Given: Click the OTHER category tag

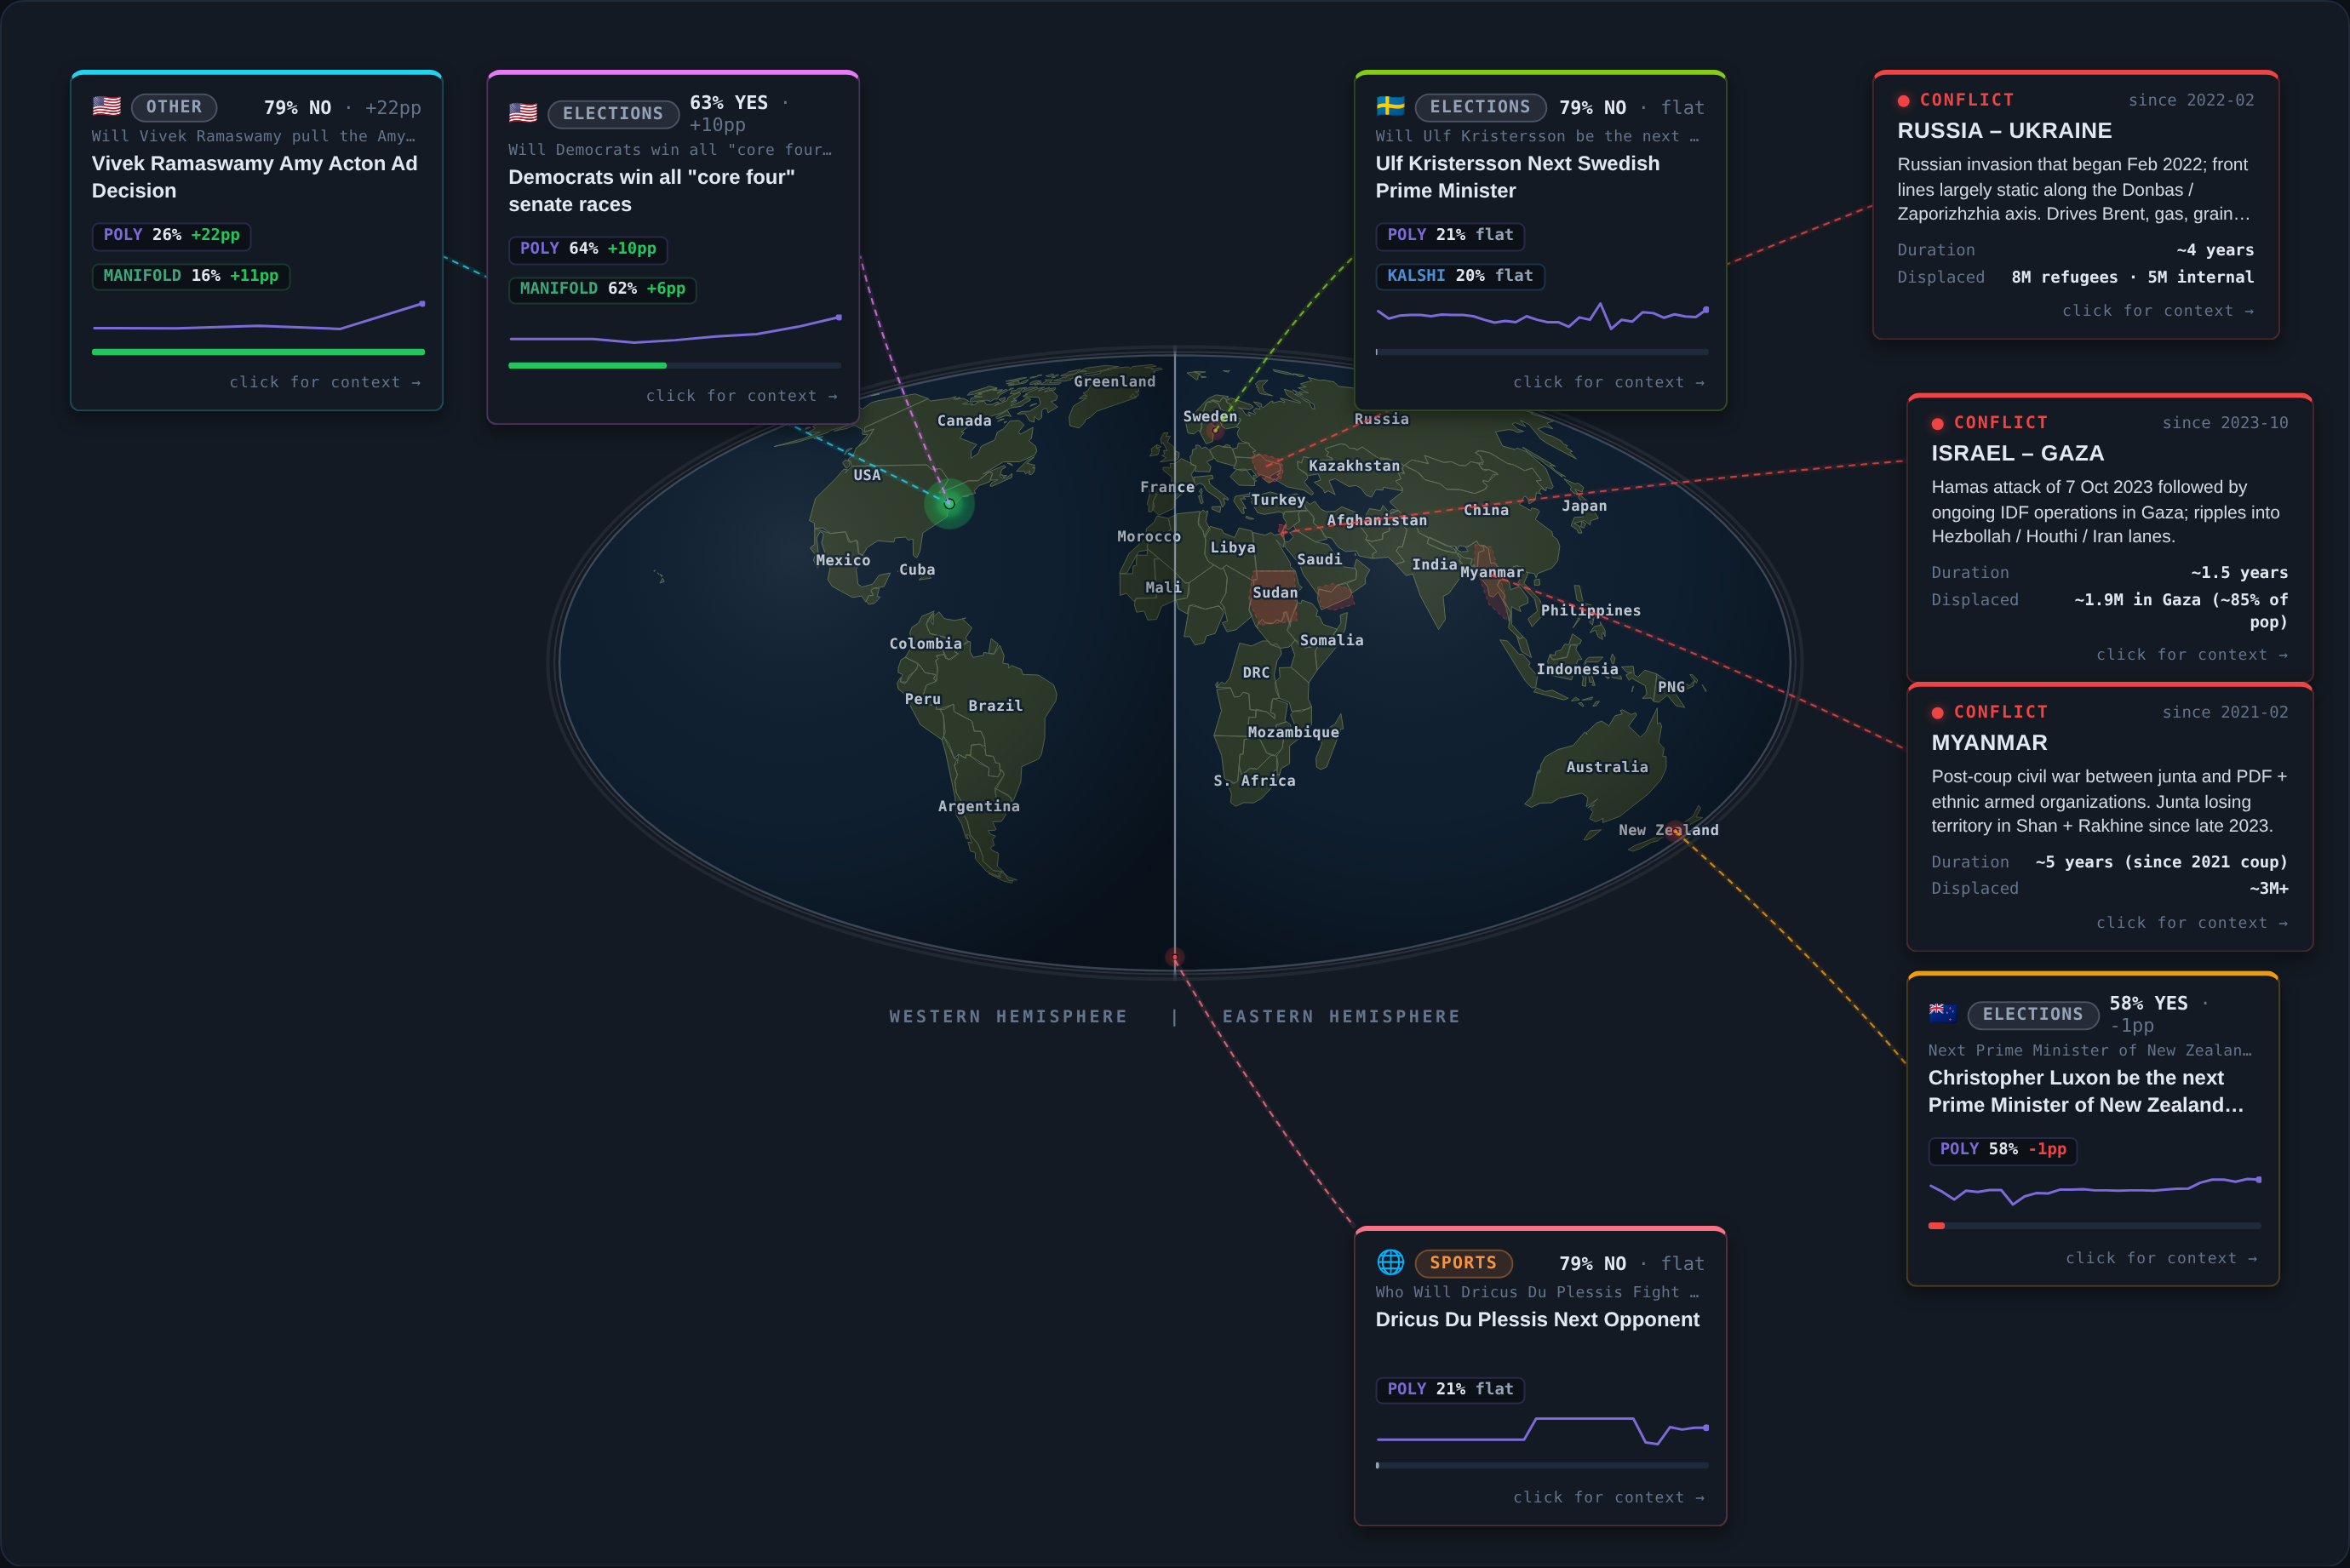Looking at the screenshot, I should pos(174,107).
